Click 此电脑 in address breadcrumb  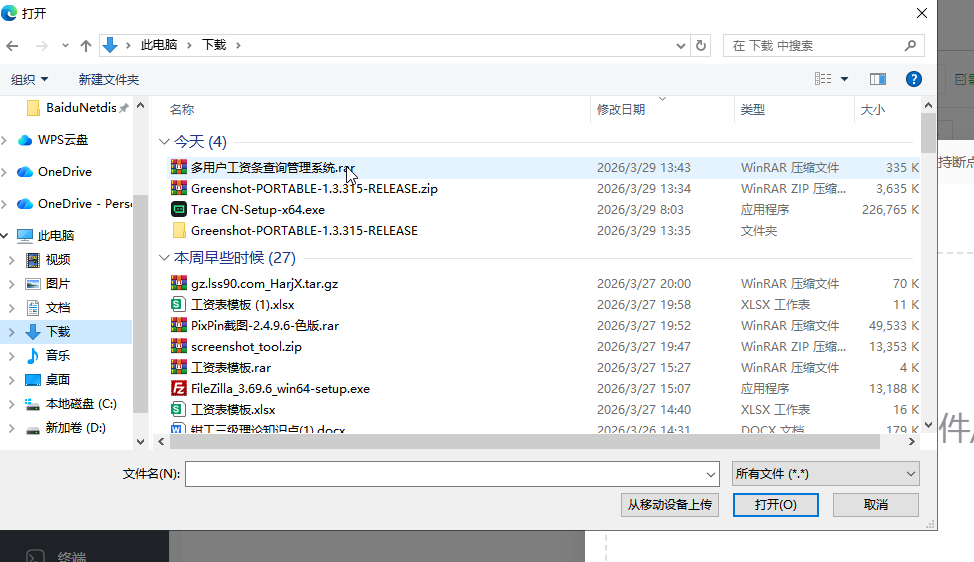point(158,45)
